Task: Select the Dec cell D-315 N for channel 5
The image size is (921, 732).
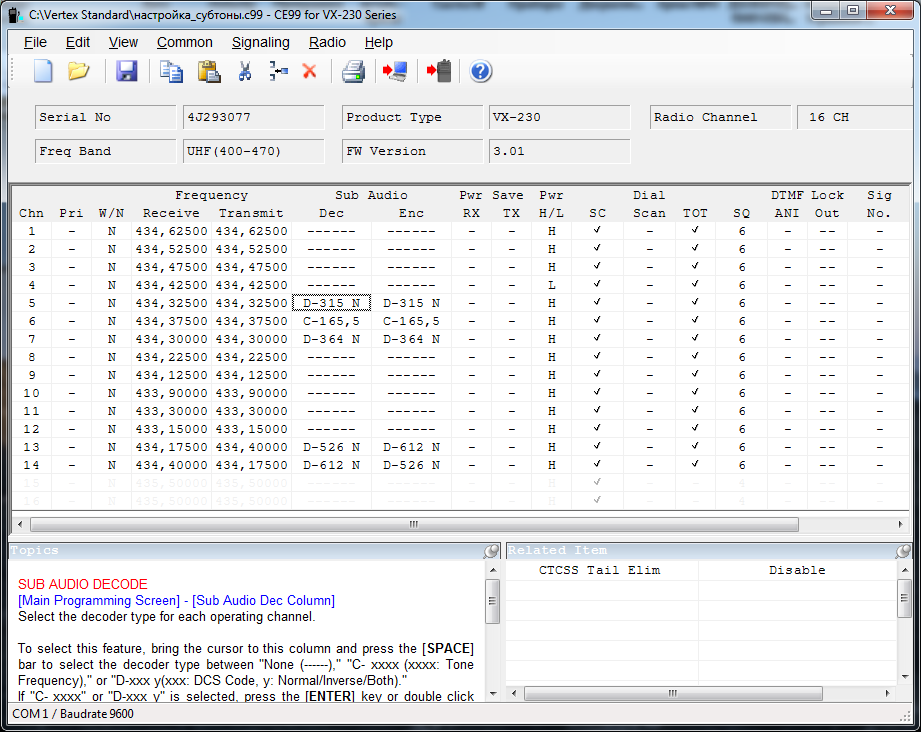Action: pyautogui.click(x=331, y=303)
